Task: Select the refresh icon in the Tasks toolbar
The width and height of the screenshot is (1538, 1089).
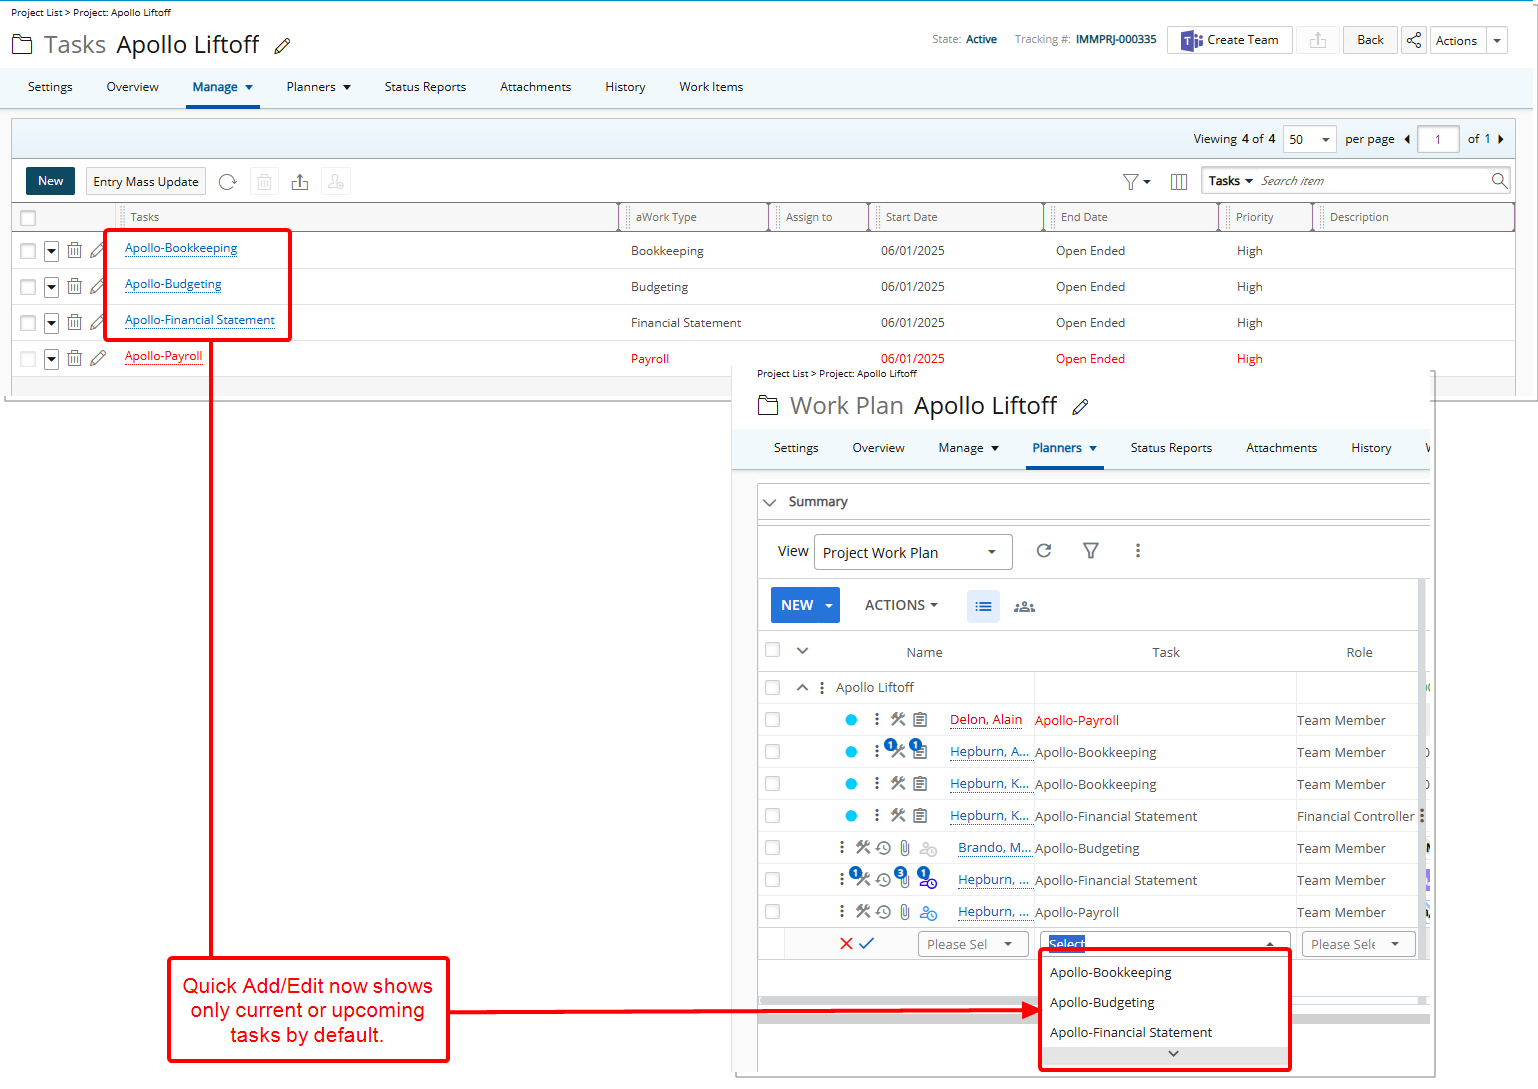Action: [227, 181]
